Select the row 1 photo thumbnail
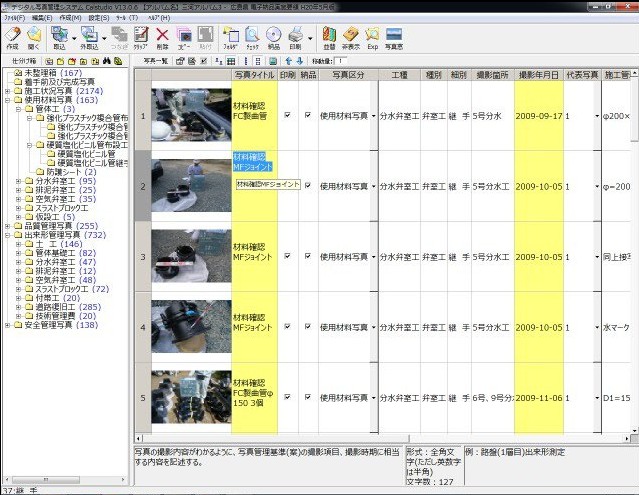Viewport: 639px width, 495px height. point(191,115)
